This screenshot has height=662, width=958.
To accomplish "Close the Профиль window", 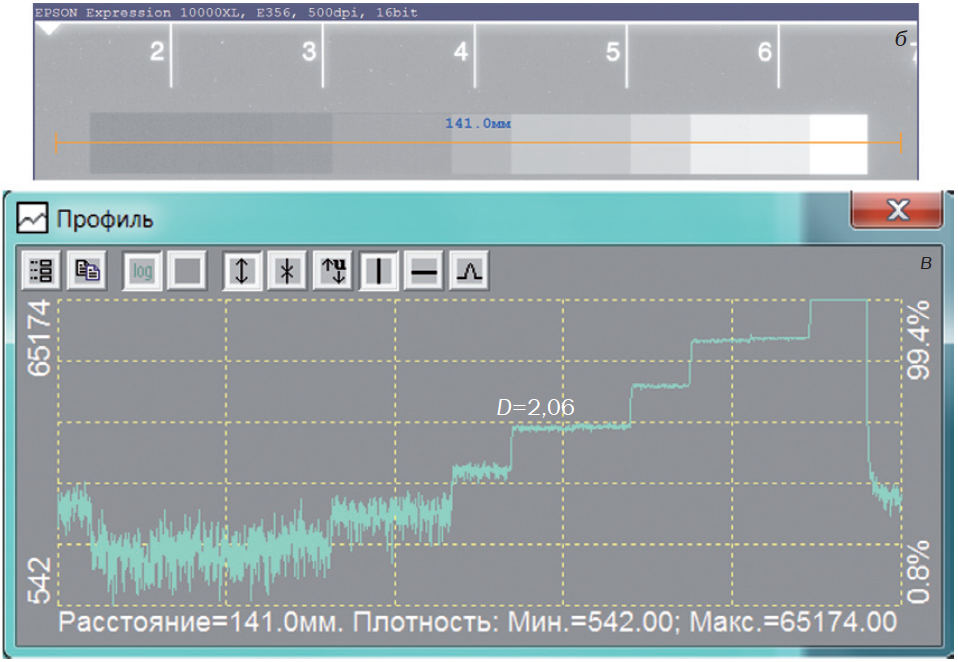I will pos(897,210).
